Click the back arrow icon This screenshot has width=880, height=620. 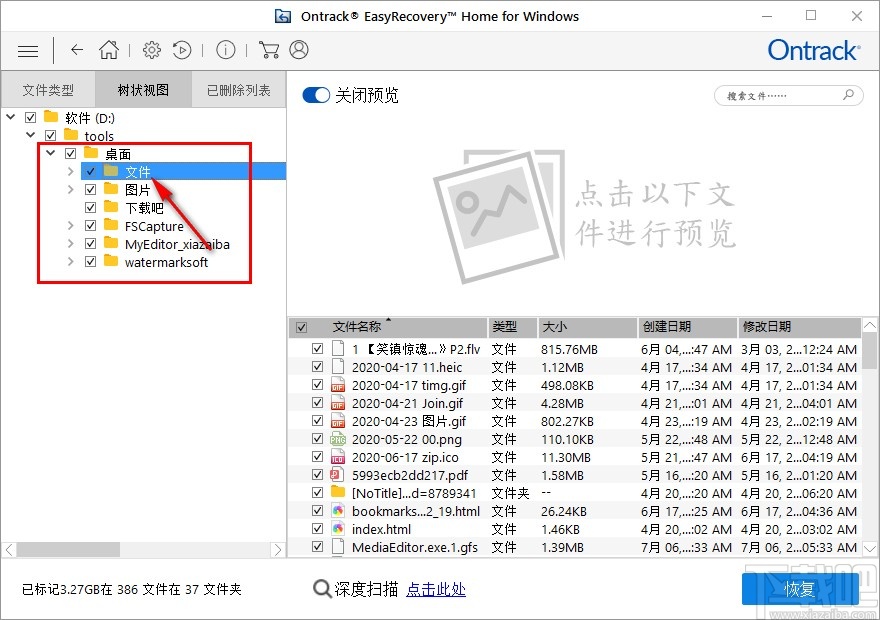[x=76, y=50]
